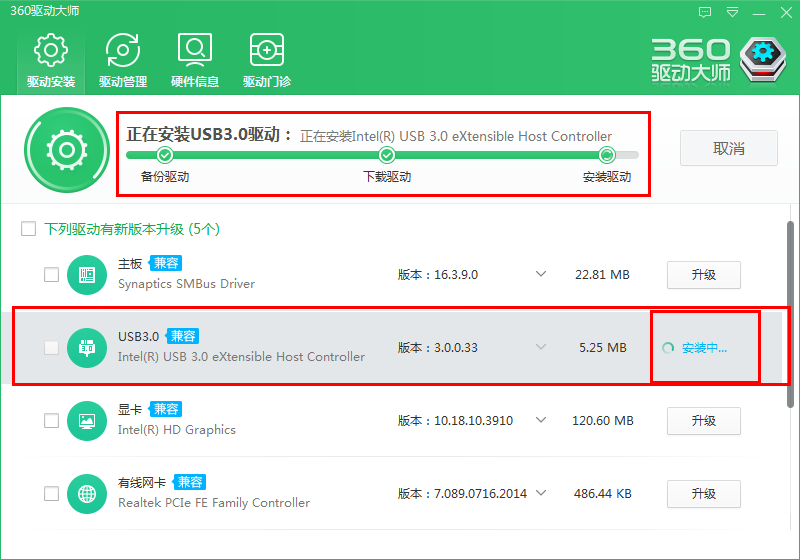Screen dimensions: 800x560
Task: Expand version dropdown for 7.089.0716.2014
Action: coord(541,493)
